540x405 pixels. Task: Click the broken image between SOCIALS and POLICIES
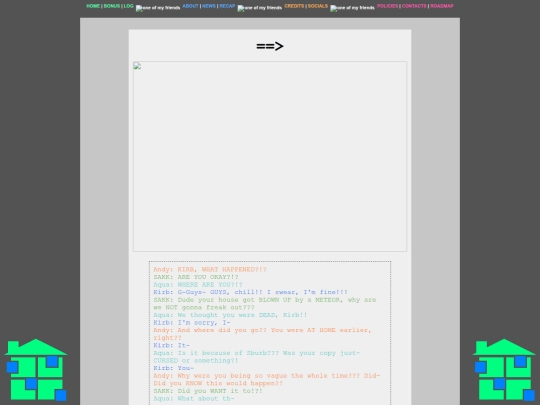point(352,8)
